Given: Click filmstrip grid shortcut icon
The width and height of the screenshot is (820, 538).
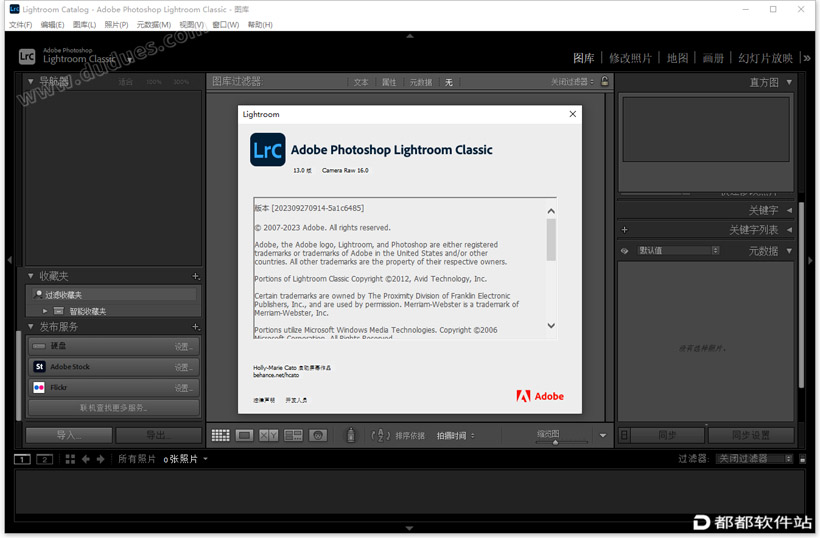Looking at the screenshot, I should (70, 459).
